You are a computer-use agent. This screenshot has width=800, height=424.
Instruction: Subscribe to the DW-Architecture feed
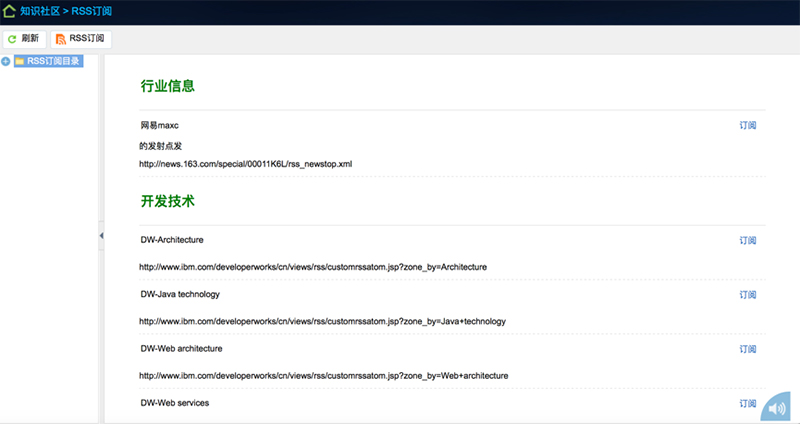(747, 240)
